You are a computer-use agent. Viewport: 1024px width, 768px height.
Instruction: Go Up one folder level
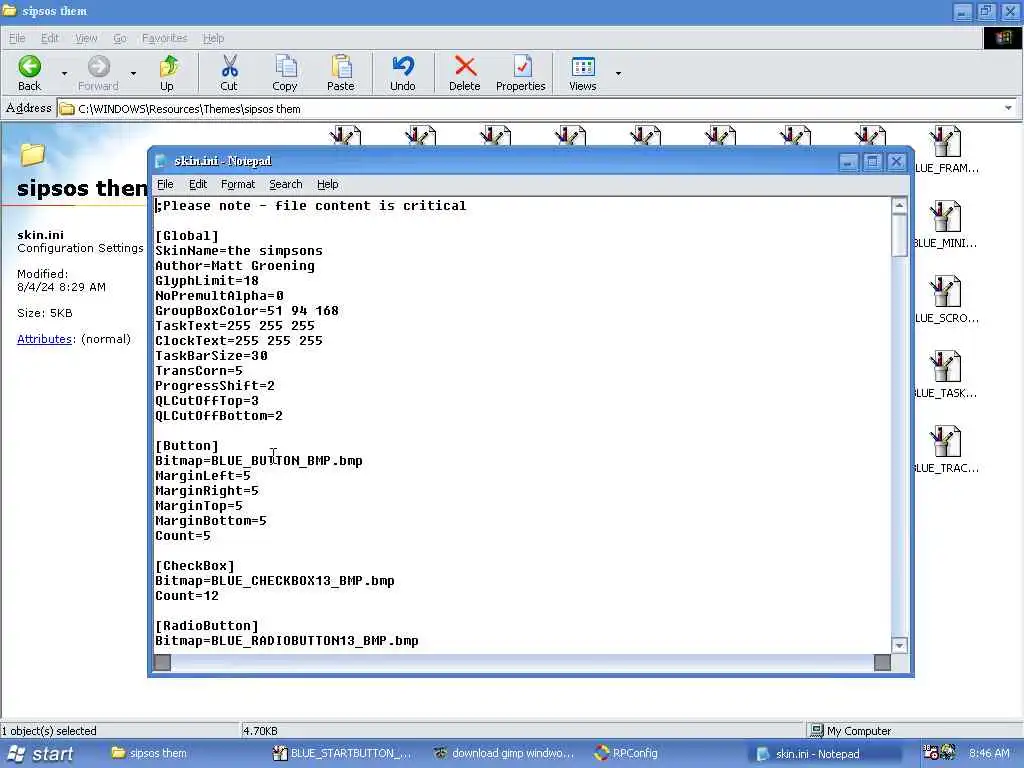(167, 72)
